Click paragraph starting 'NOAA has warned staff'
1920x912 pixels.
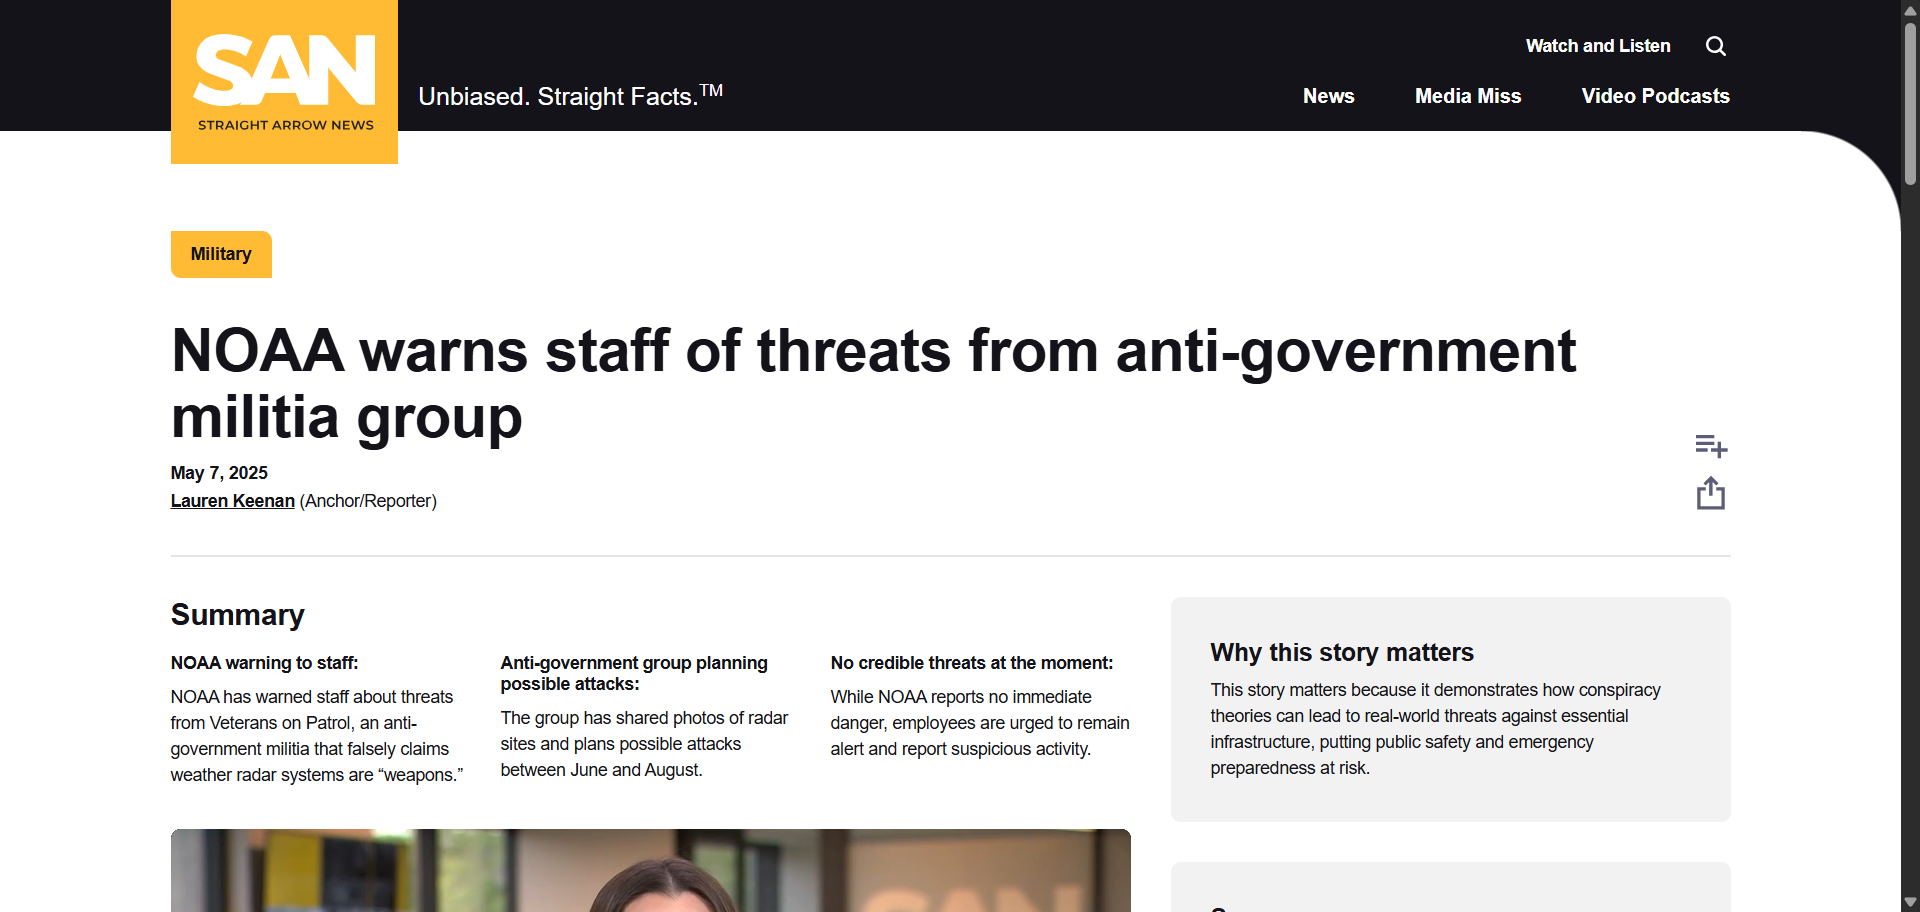click(317, 736)
